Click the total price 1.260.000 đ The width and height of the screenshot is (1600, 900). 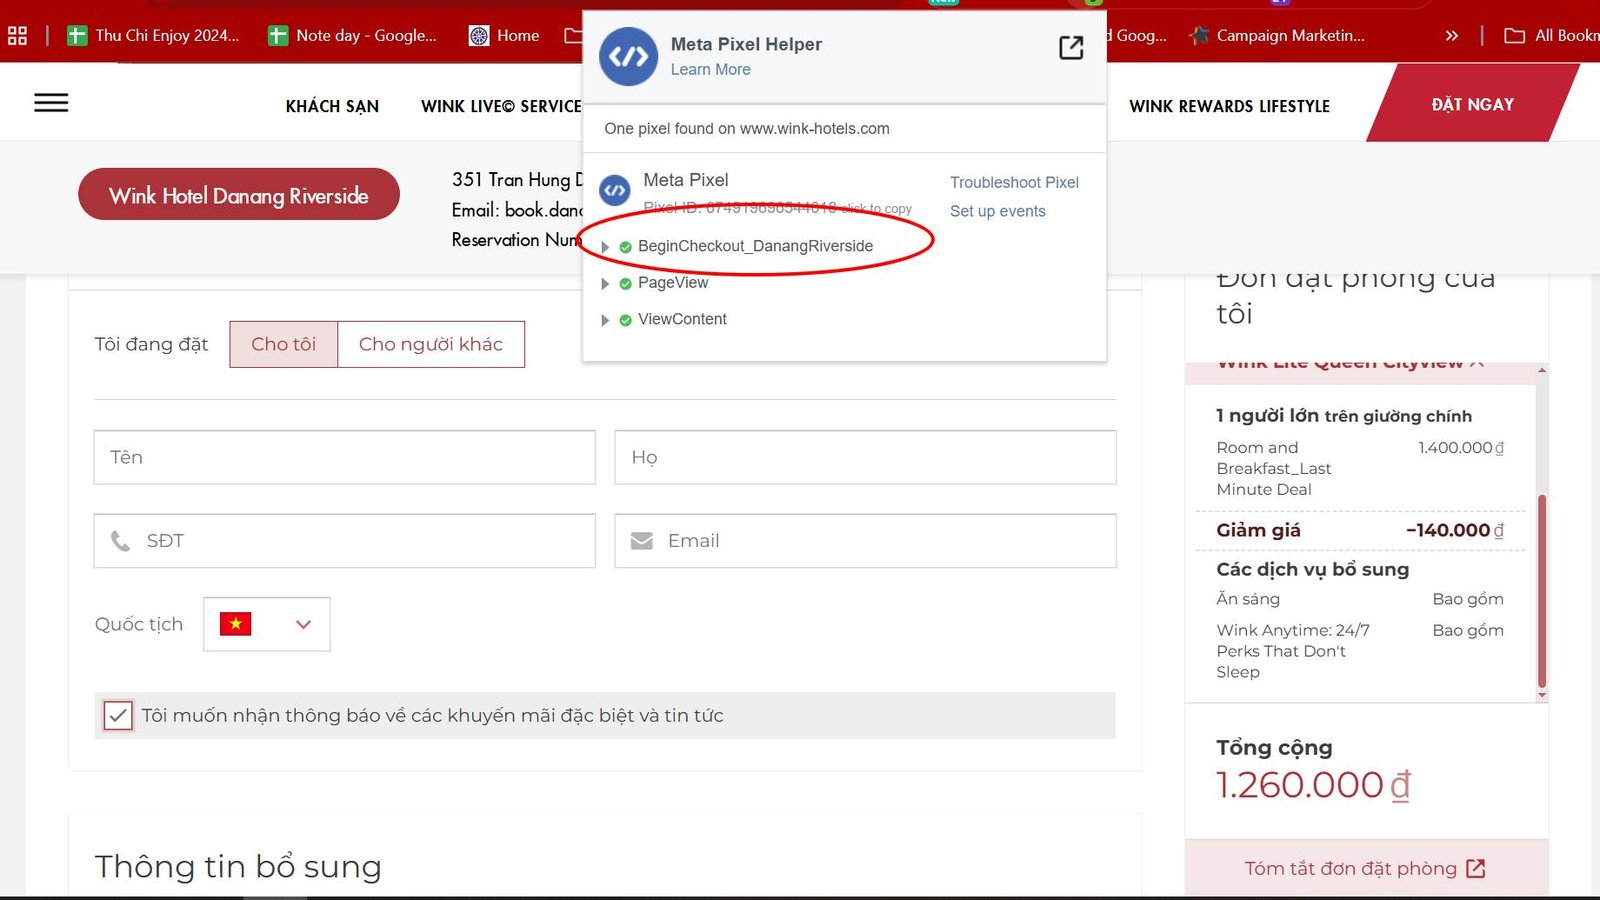tap(1313, 785)
